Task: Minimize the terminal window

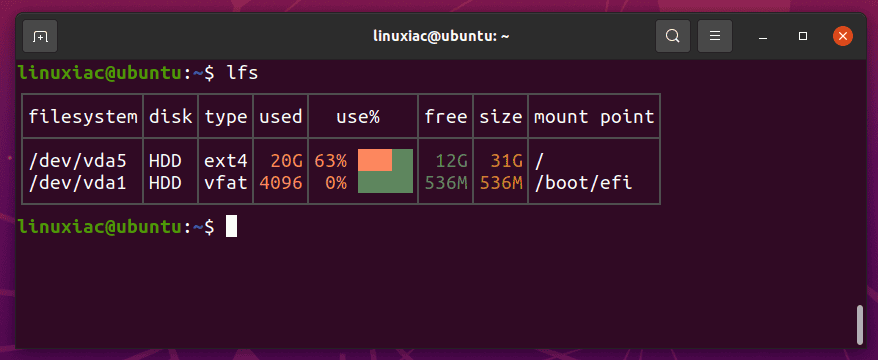Action: [x=762, y=36]
